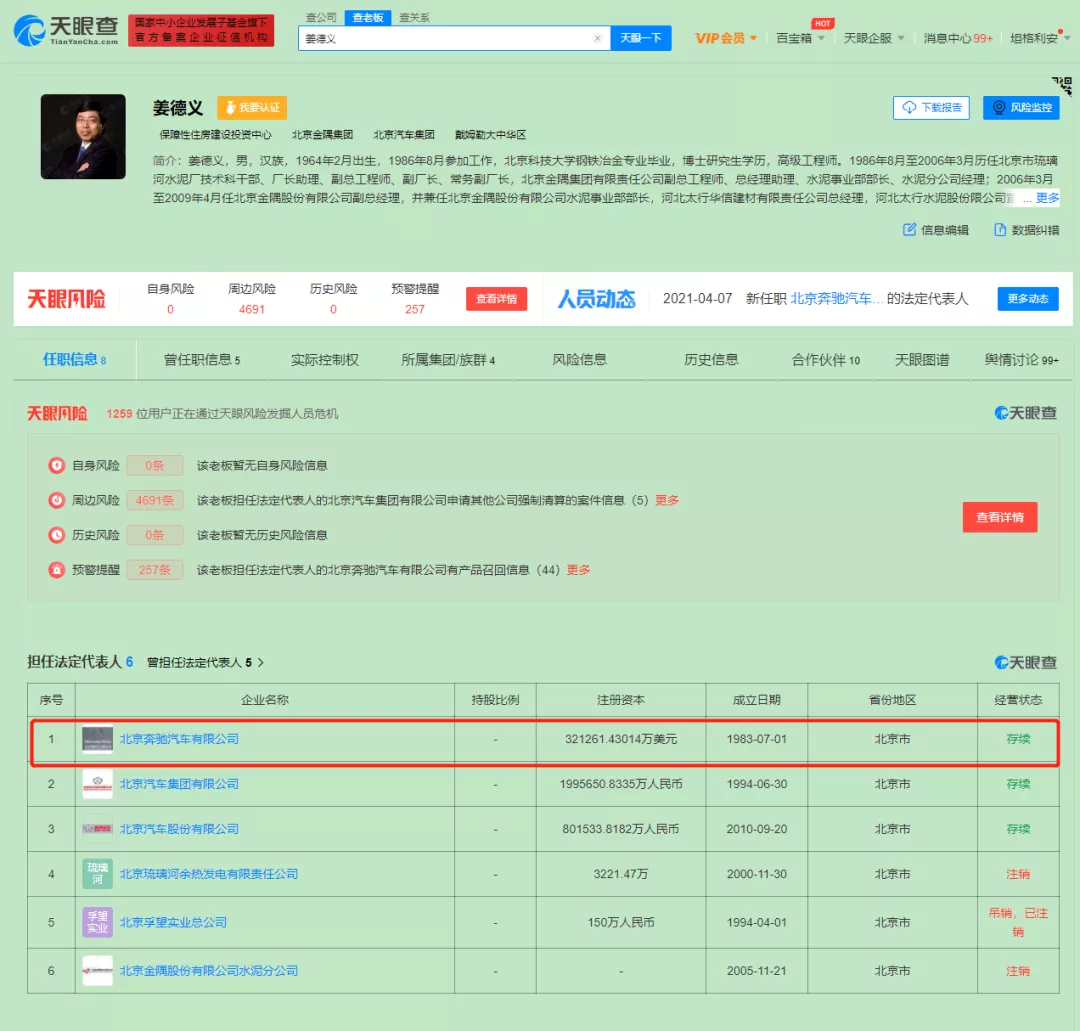Select the 查关系 search tab
The width and height of the screenshot is (1080, 1031).
[x=415, y=17]
